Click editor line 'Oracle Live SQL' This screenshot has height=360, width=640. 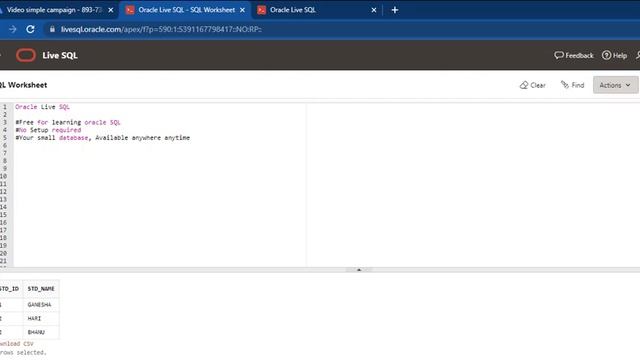pyautogui.click(x=42, y=107)
